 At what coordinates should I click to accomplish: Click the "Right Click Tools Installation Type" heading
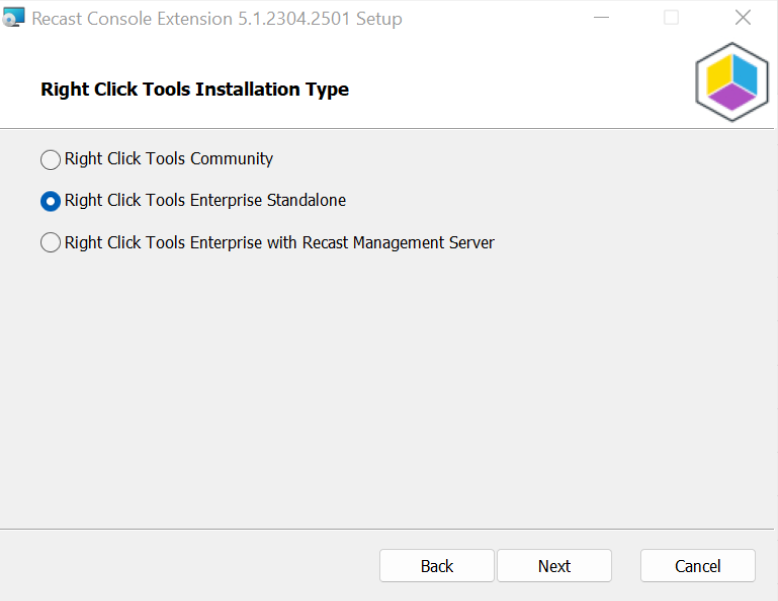[x=195, y=90]
